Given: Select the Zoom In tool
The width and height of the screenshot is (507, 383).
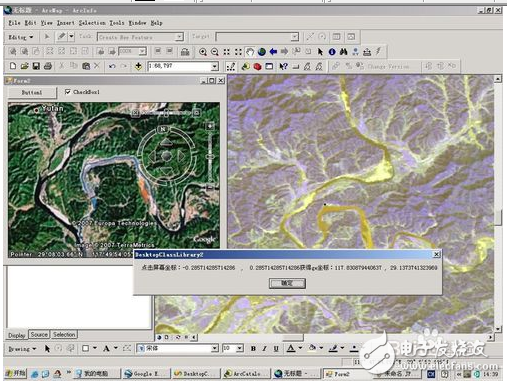Looking at the screenshot, I should (x=203, y=52).
